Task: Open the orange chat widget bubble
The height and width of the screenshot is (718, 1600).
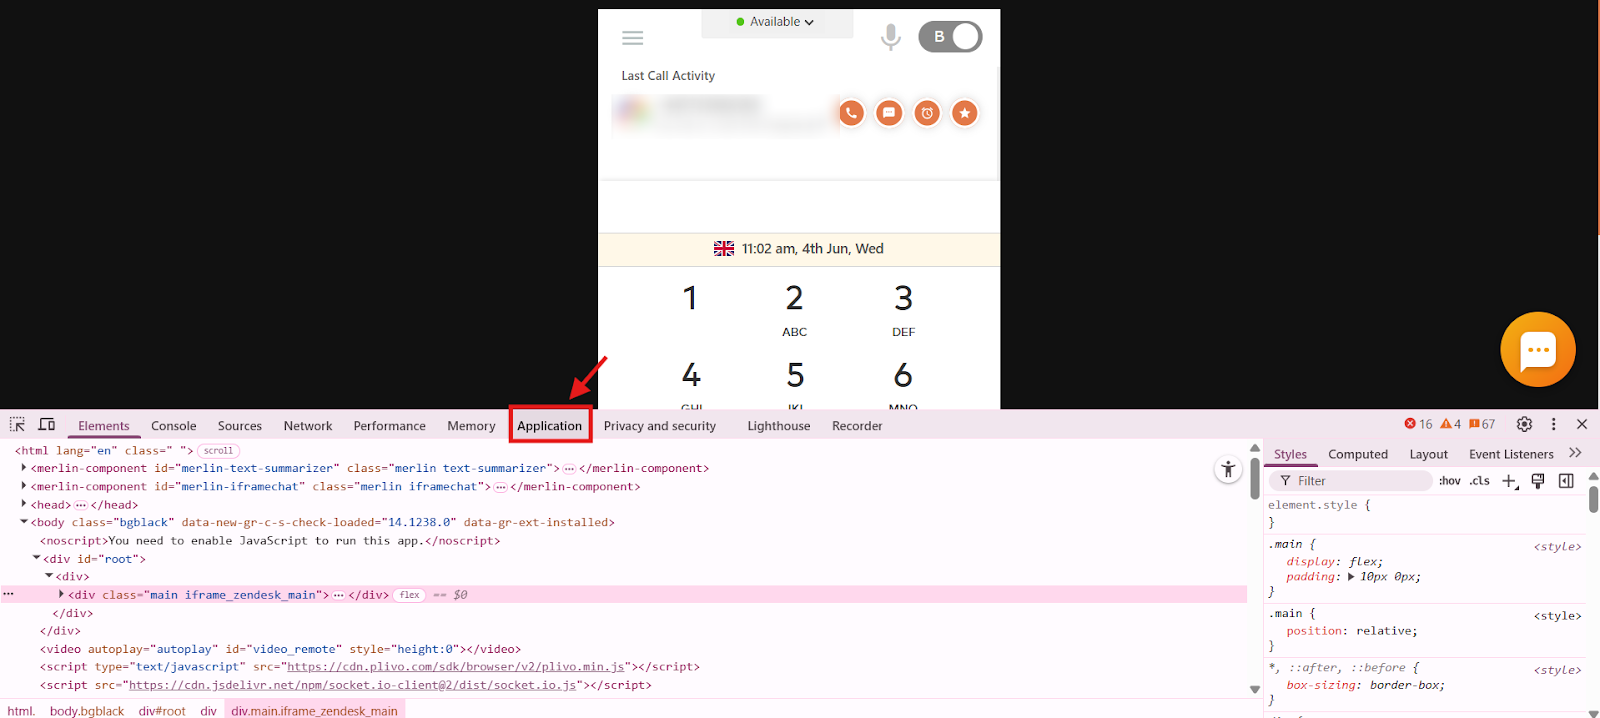Action: point(1538,349)
